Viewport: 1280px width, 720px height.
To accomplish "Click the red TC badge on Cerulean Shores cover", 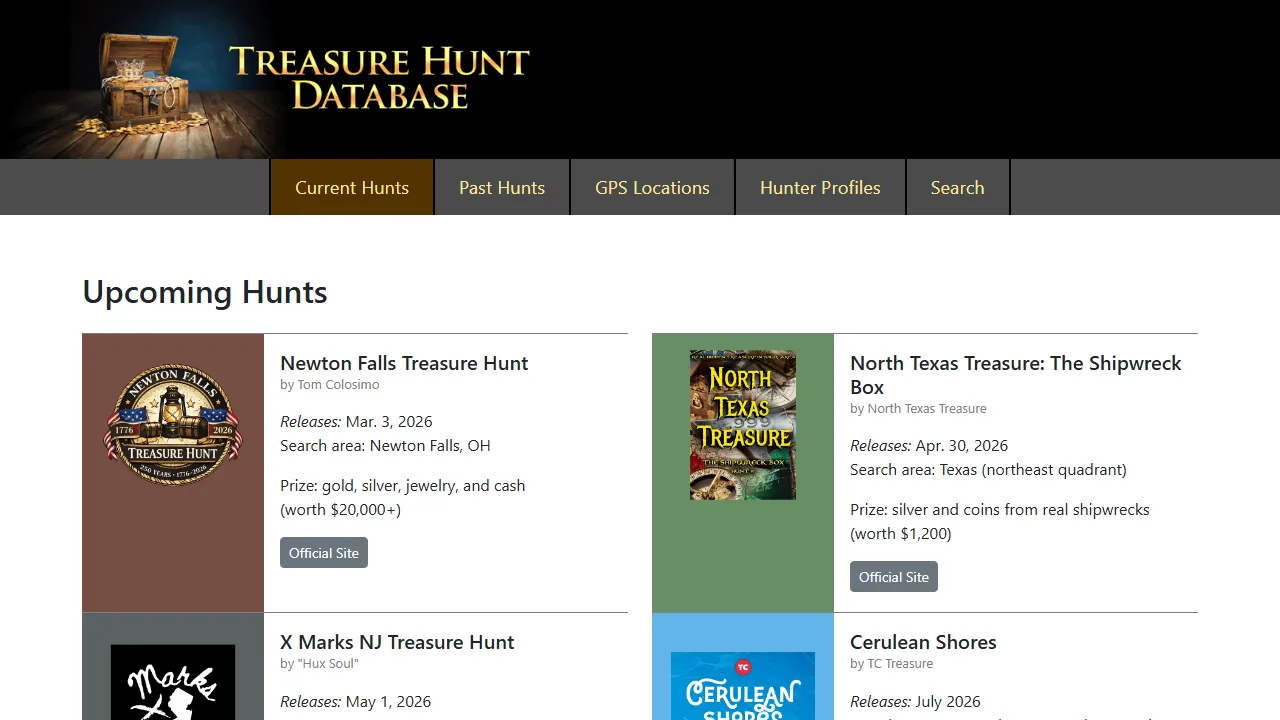I will [742, 666].
